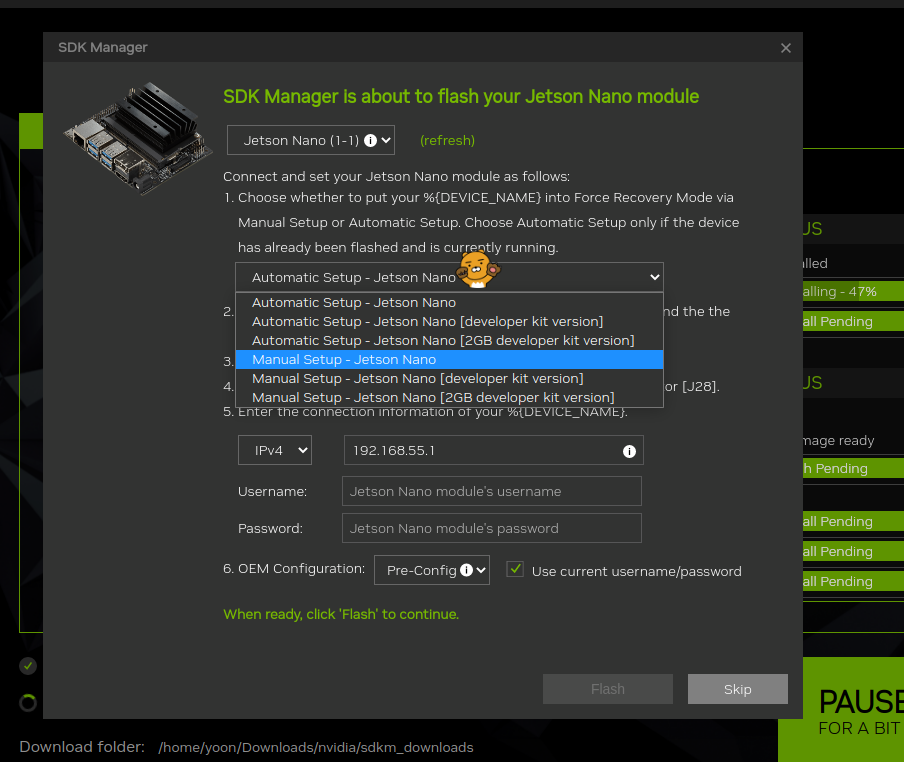The height and width of the screenshot is (762, 904).
Task: Open the IPv4 protocol dropdown
Action: click(275, 450)
